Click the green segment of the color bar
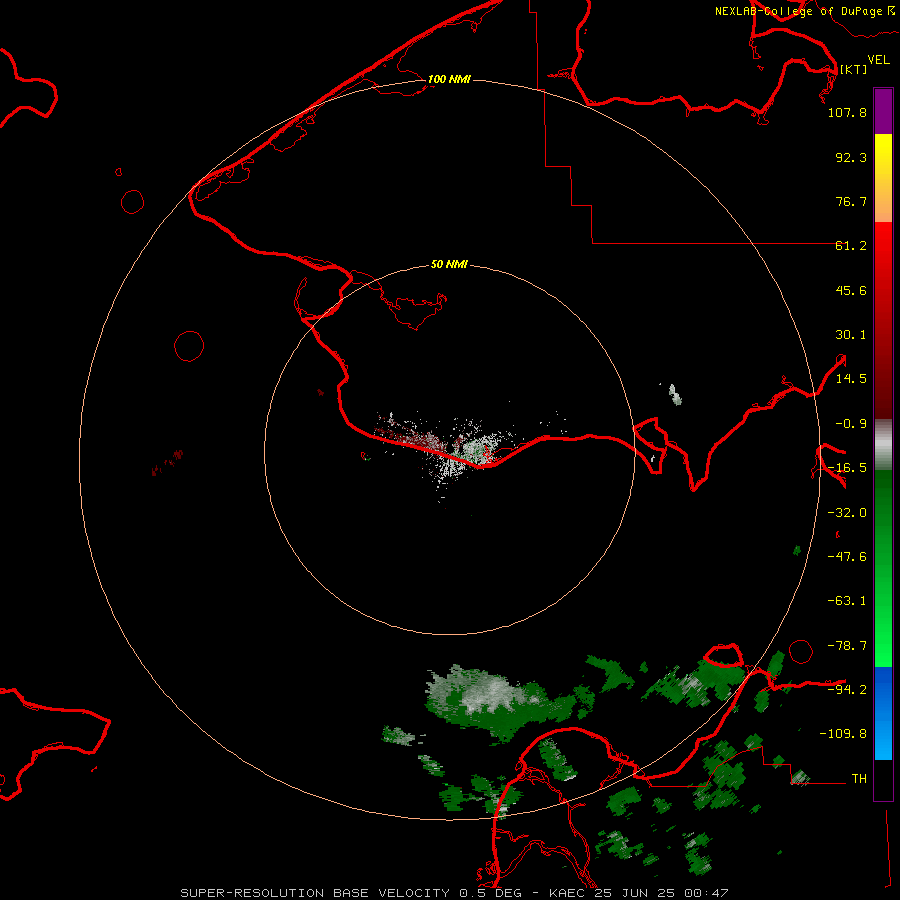Viewport: 900px width, 900px height. click(x=883, y=568)
